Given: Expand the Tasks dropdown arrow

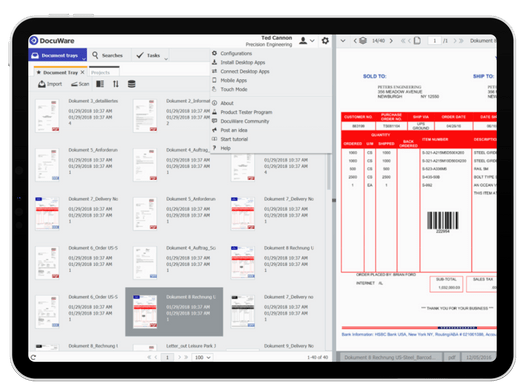Looking at the screenshot, I should tap(166, 59).
